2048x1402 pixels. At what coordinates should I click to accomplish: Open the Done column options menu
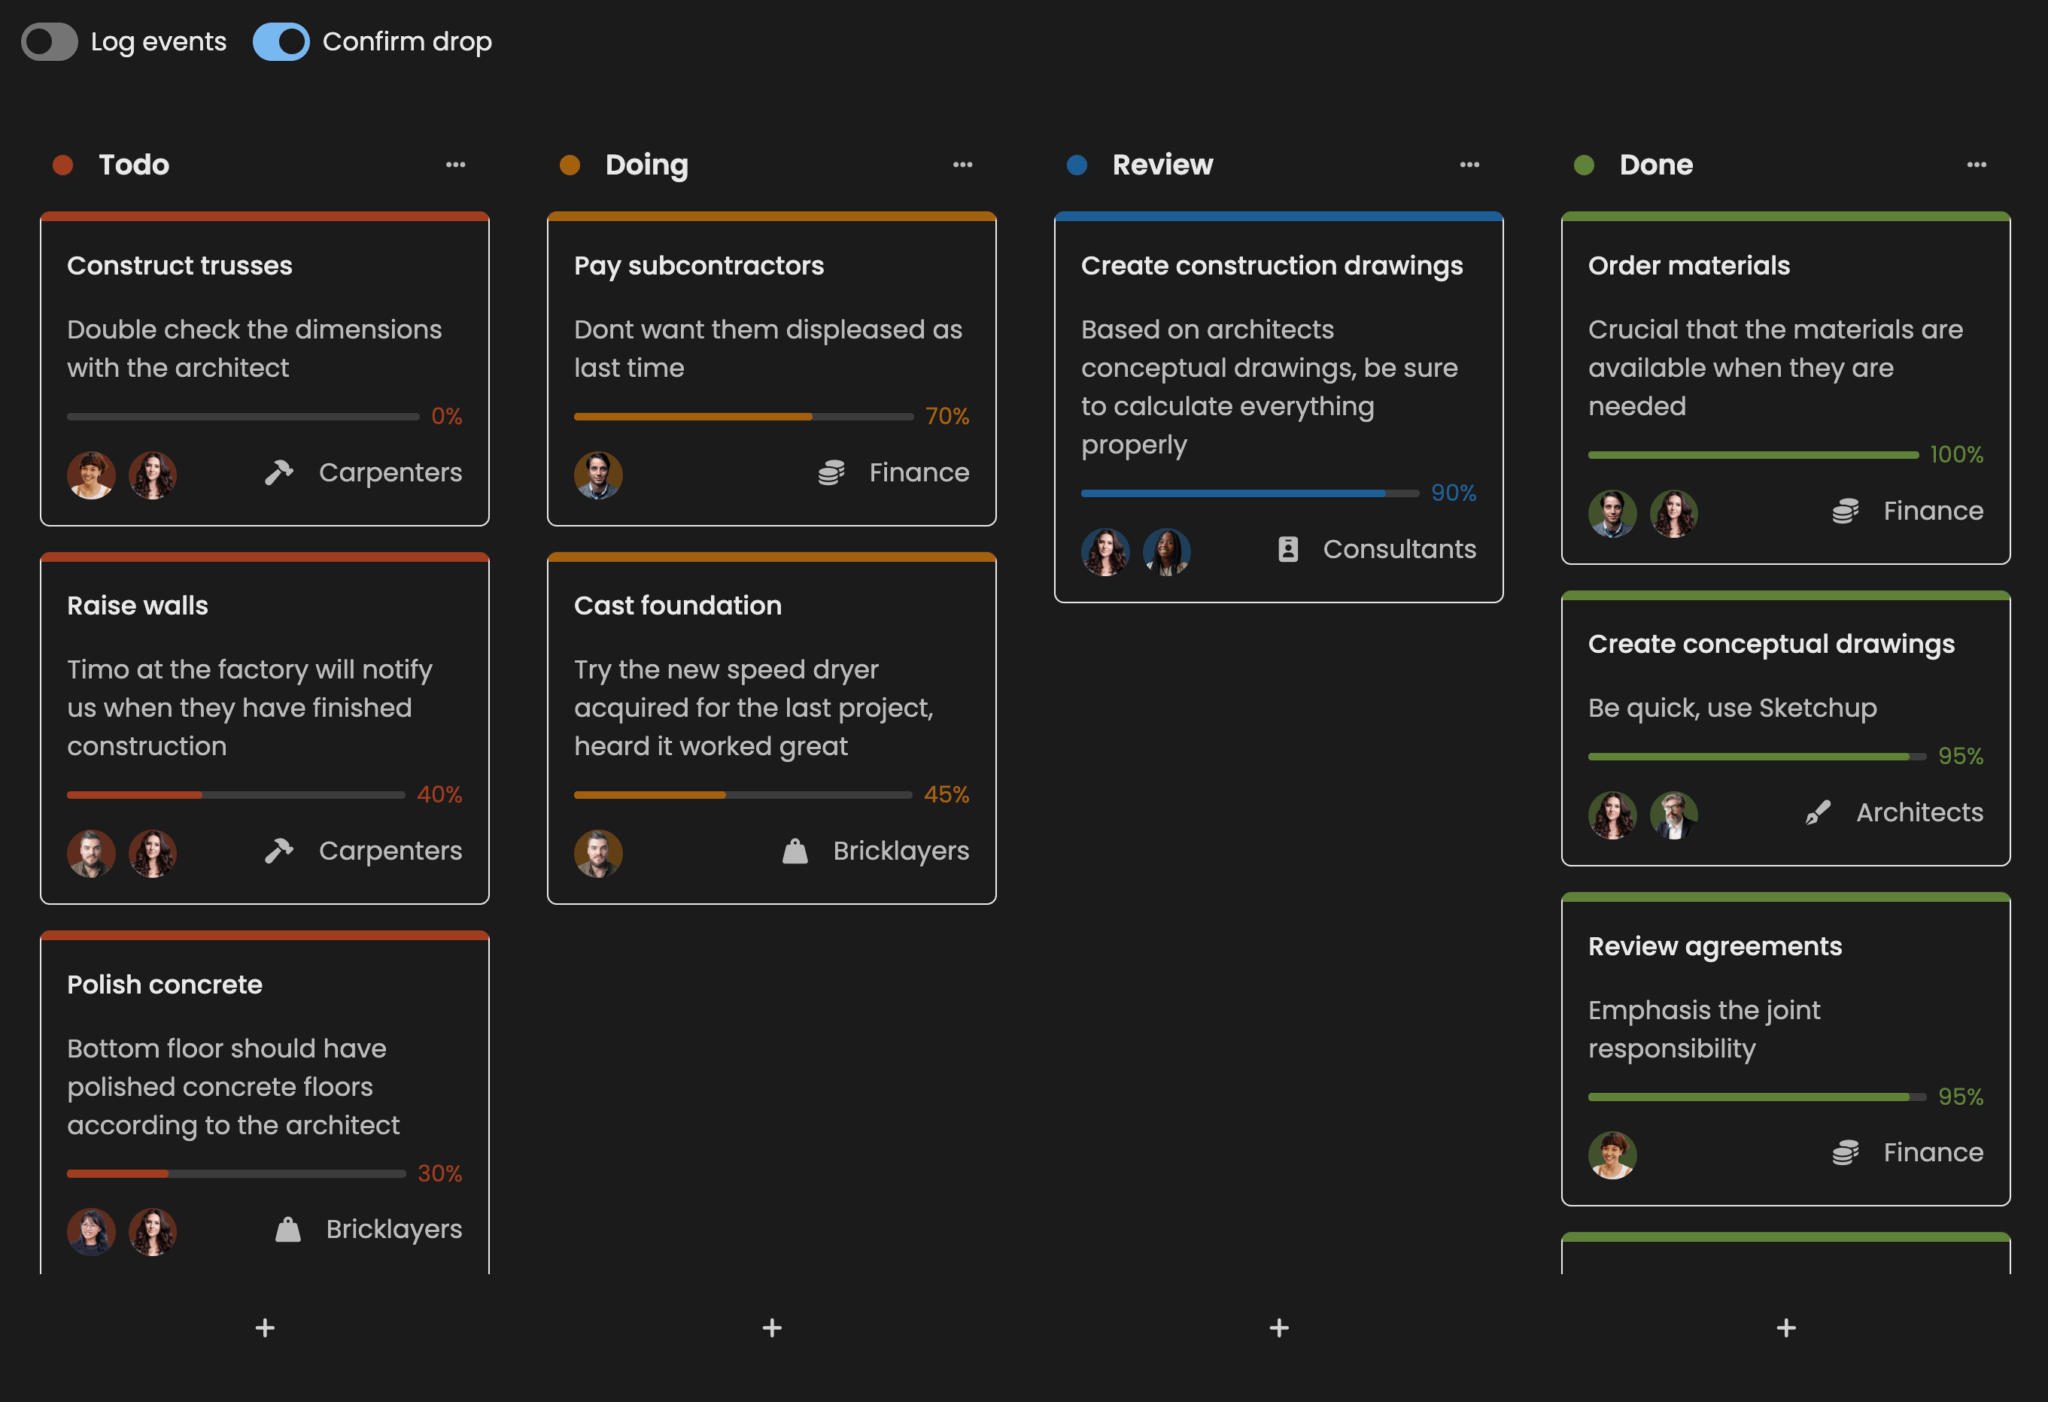1977,165
